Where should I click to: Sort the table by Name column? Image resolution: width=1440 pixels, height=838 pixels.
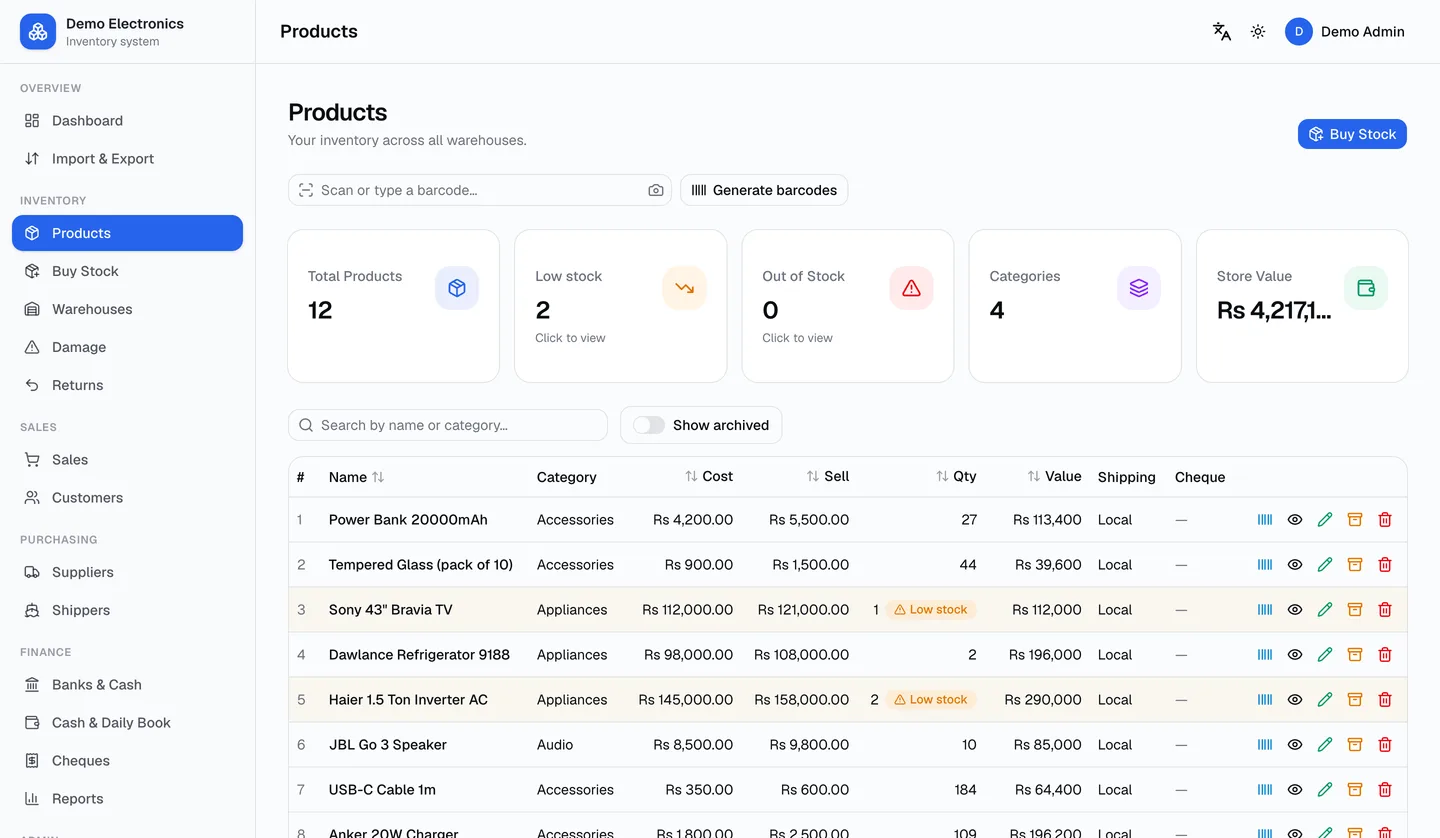pyautogui.click(x=356, y=477)
